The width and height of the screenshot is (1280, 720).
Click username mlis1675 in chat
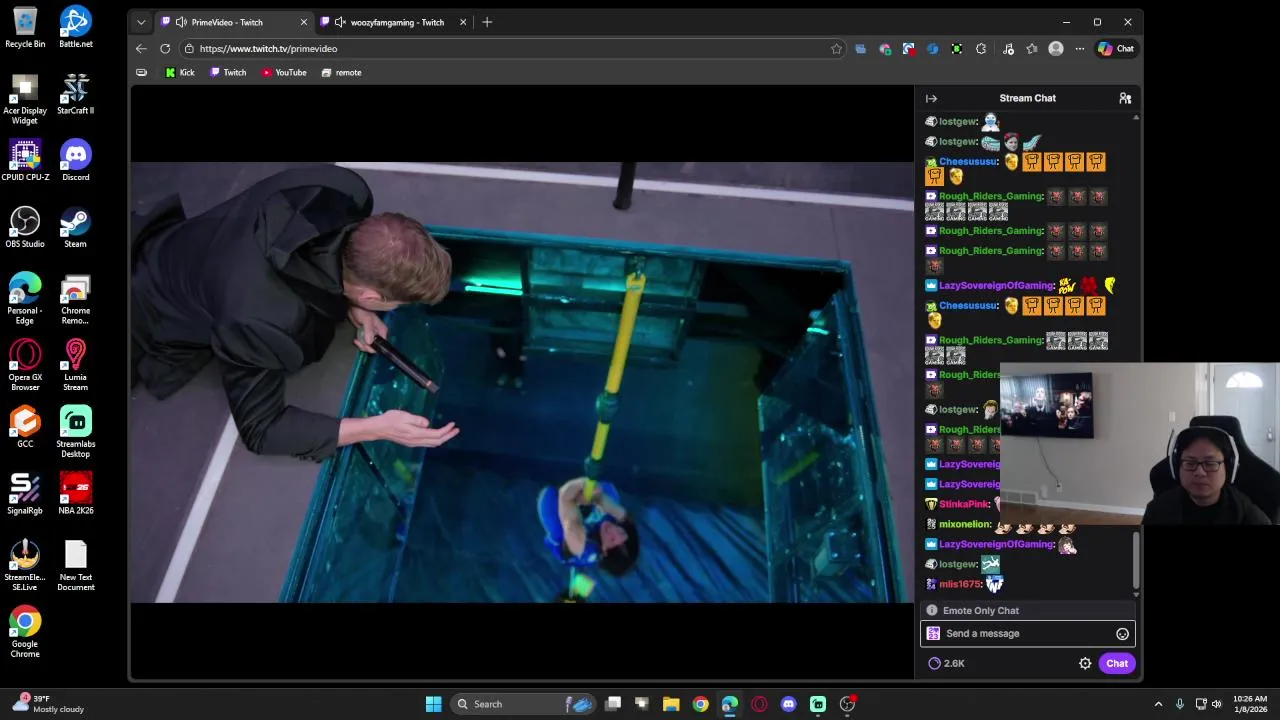[960, 584]
